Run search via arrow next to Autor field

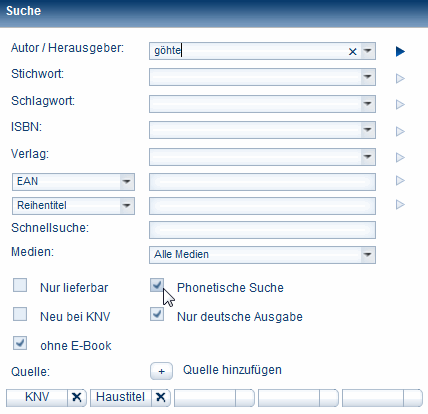click(400, 51)
